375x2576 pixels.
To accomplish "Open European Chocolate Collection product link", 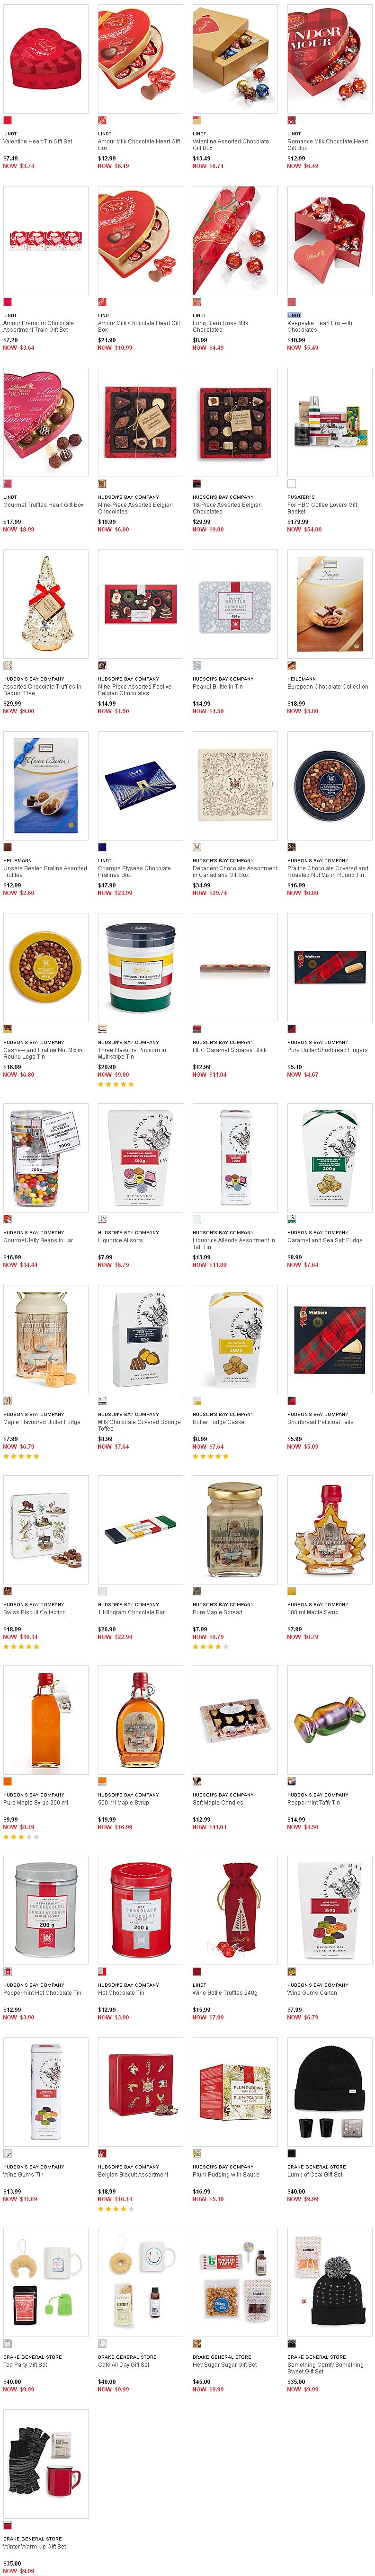I will pos(327,687).
